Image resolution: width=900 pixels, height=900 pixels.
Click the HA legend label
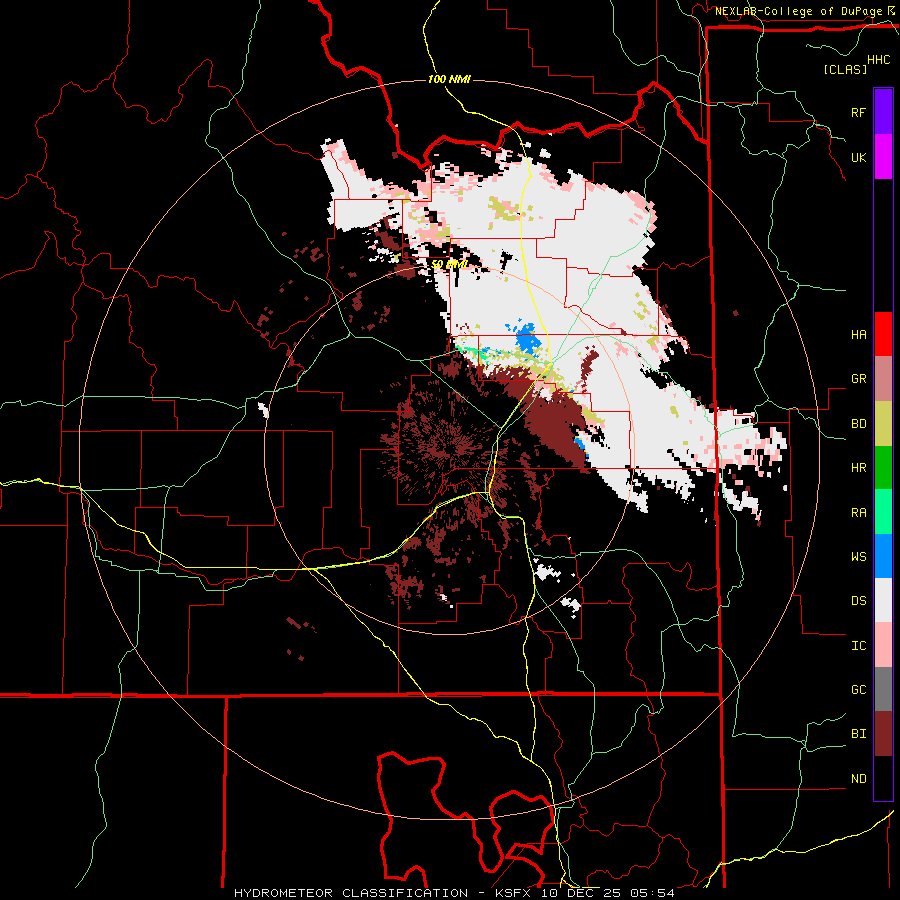(x=858, y=334)
